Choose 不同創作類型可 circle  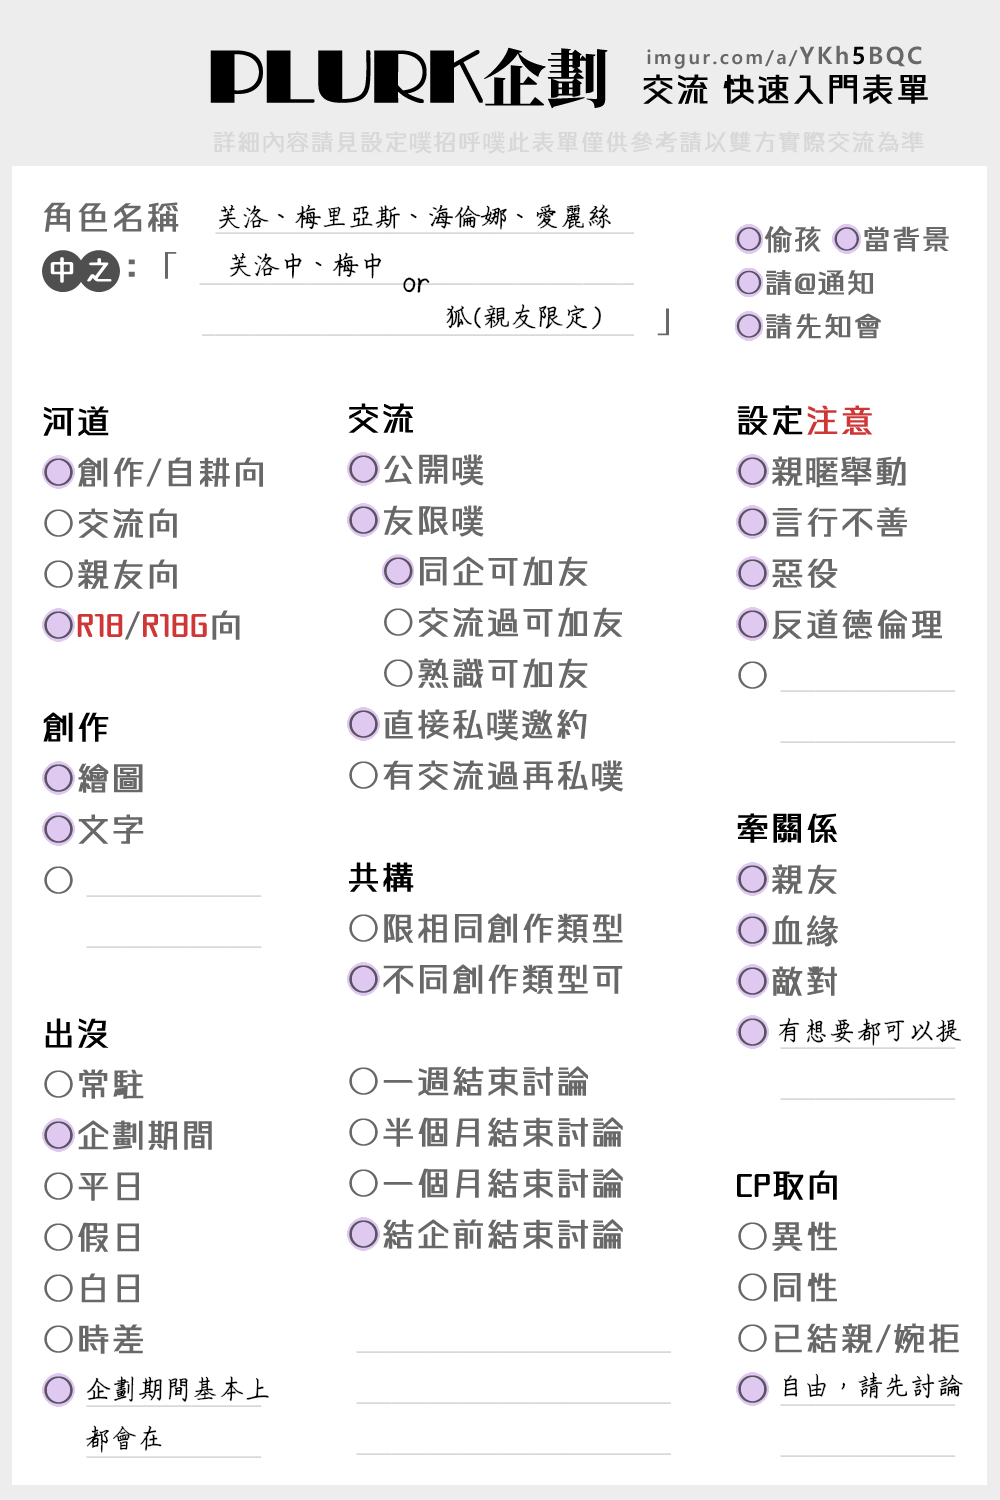pos(364,979)
